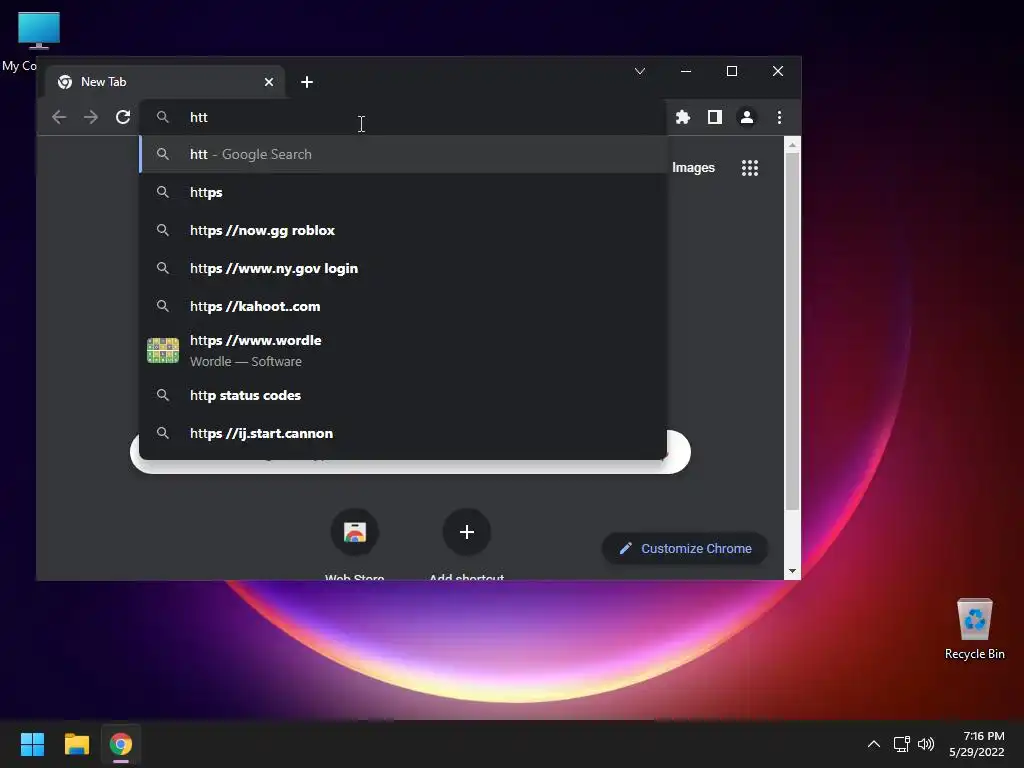This screenshot has width=1024, height=768.
Task: Select 'https //now.gg roblox' suggestion
Action: click(403, 231)
